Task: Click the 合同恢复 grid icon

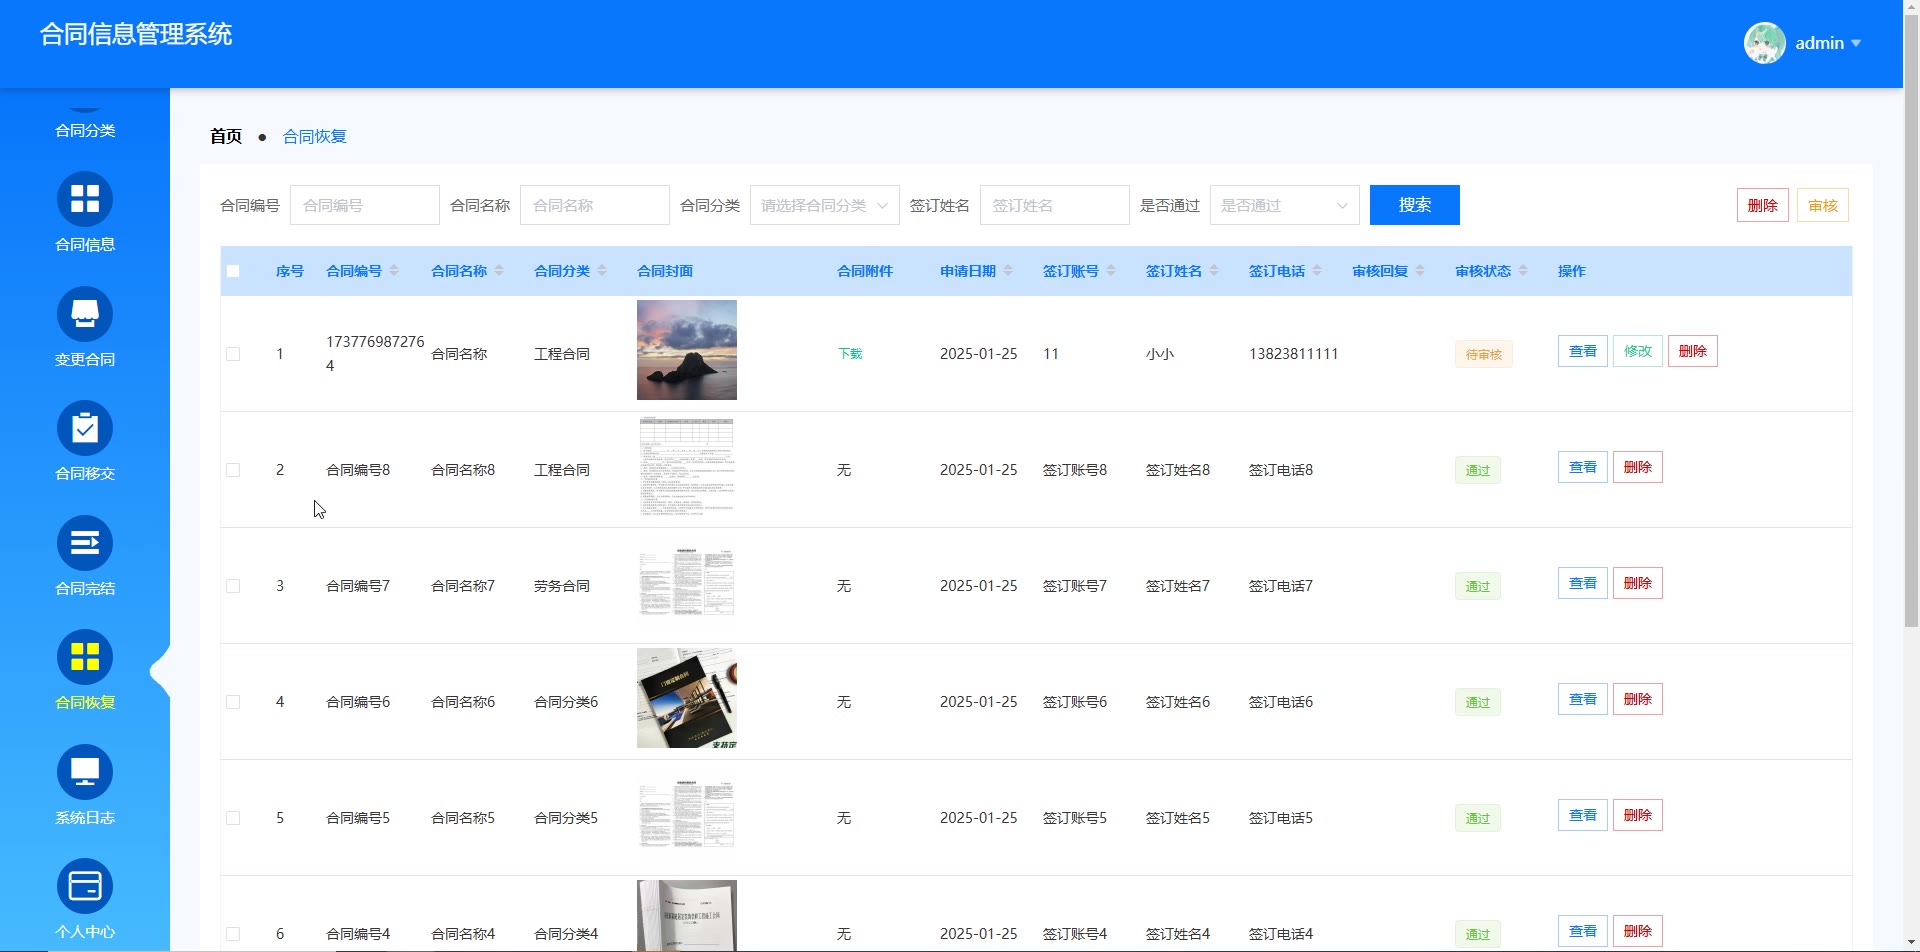Action: pos(85,657)
